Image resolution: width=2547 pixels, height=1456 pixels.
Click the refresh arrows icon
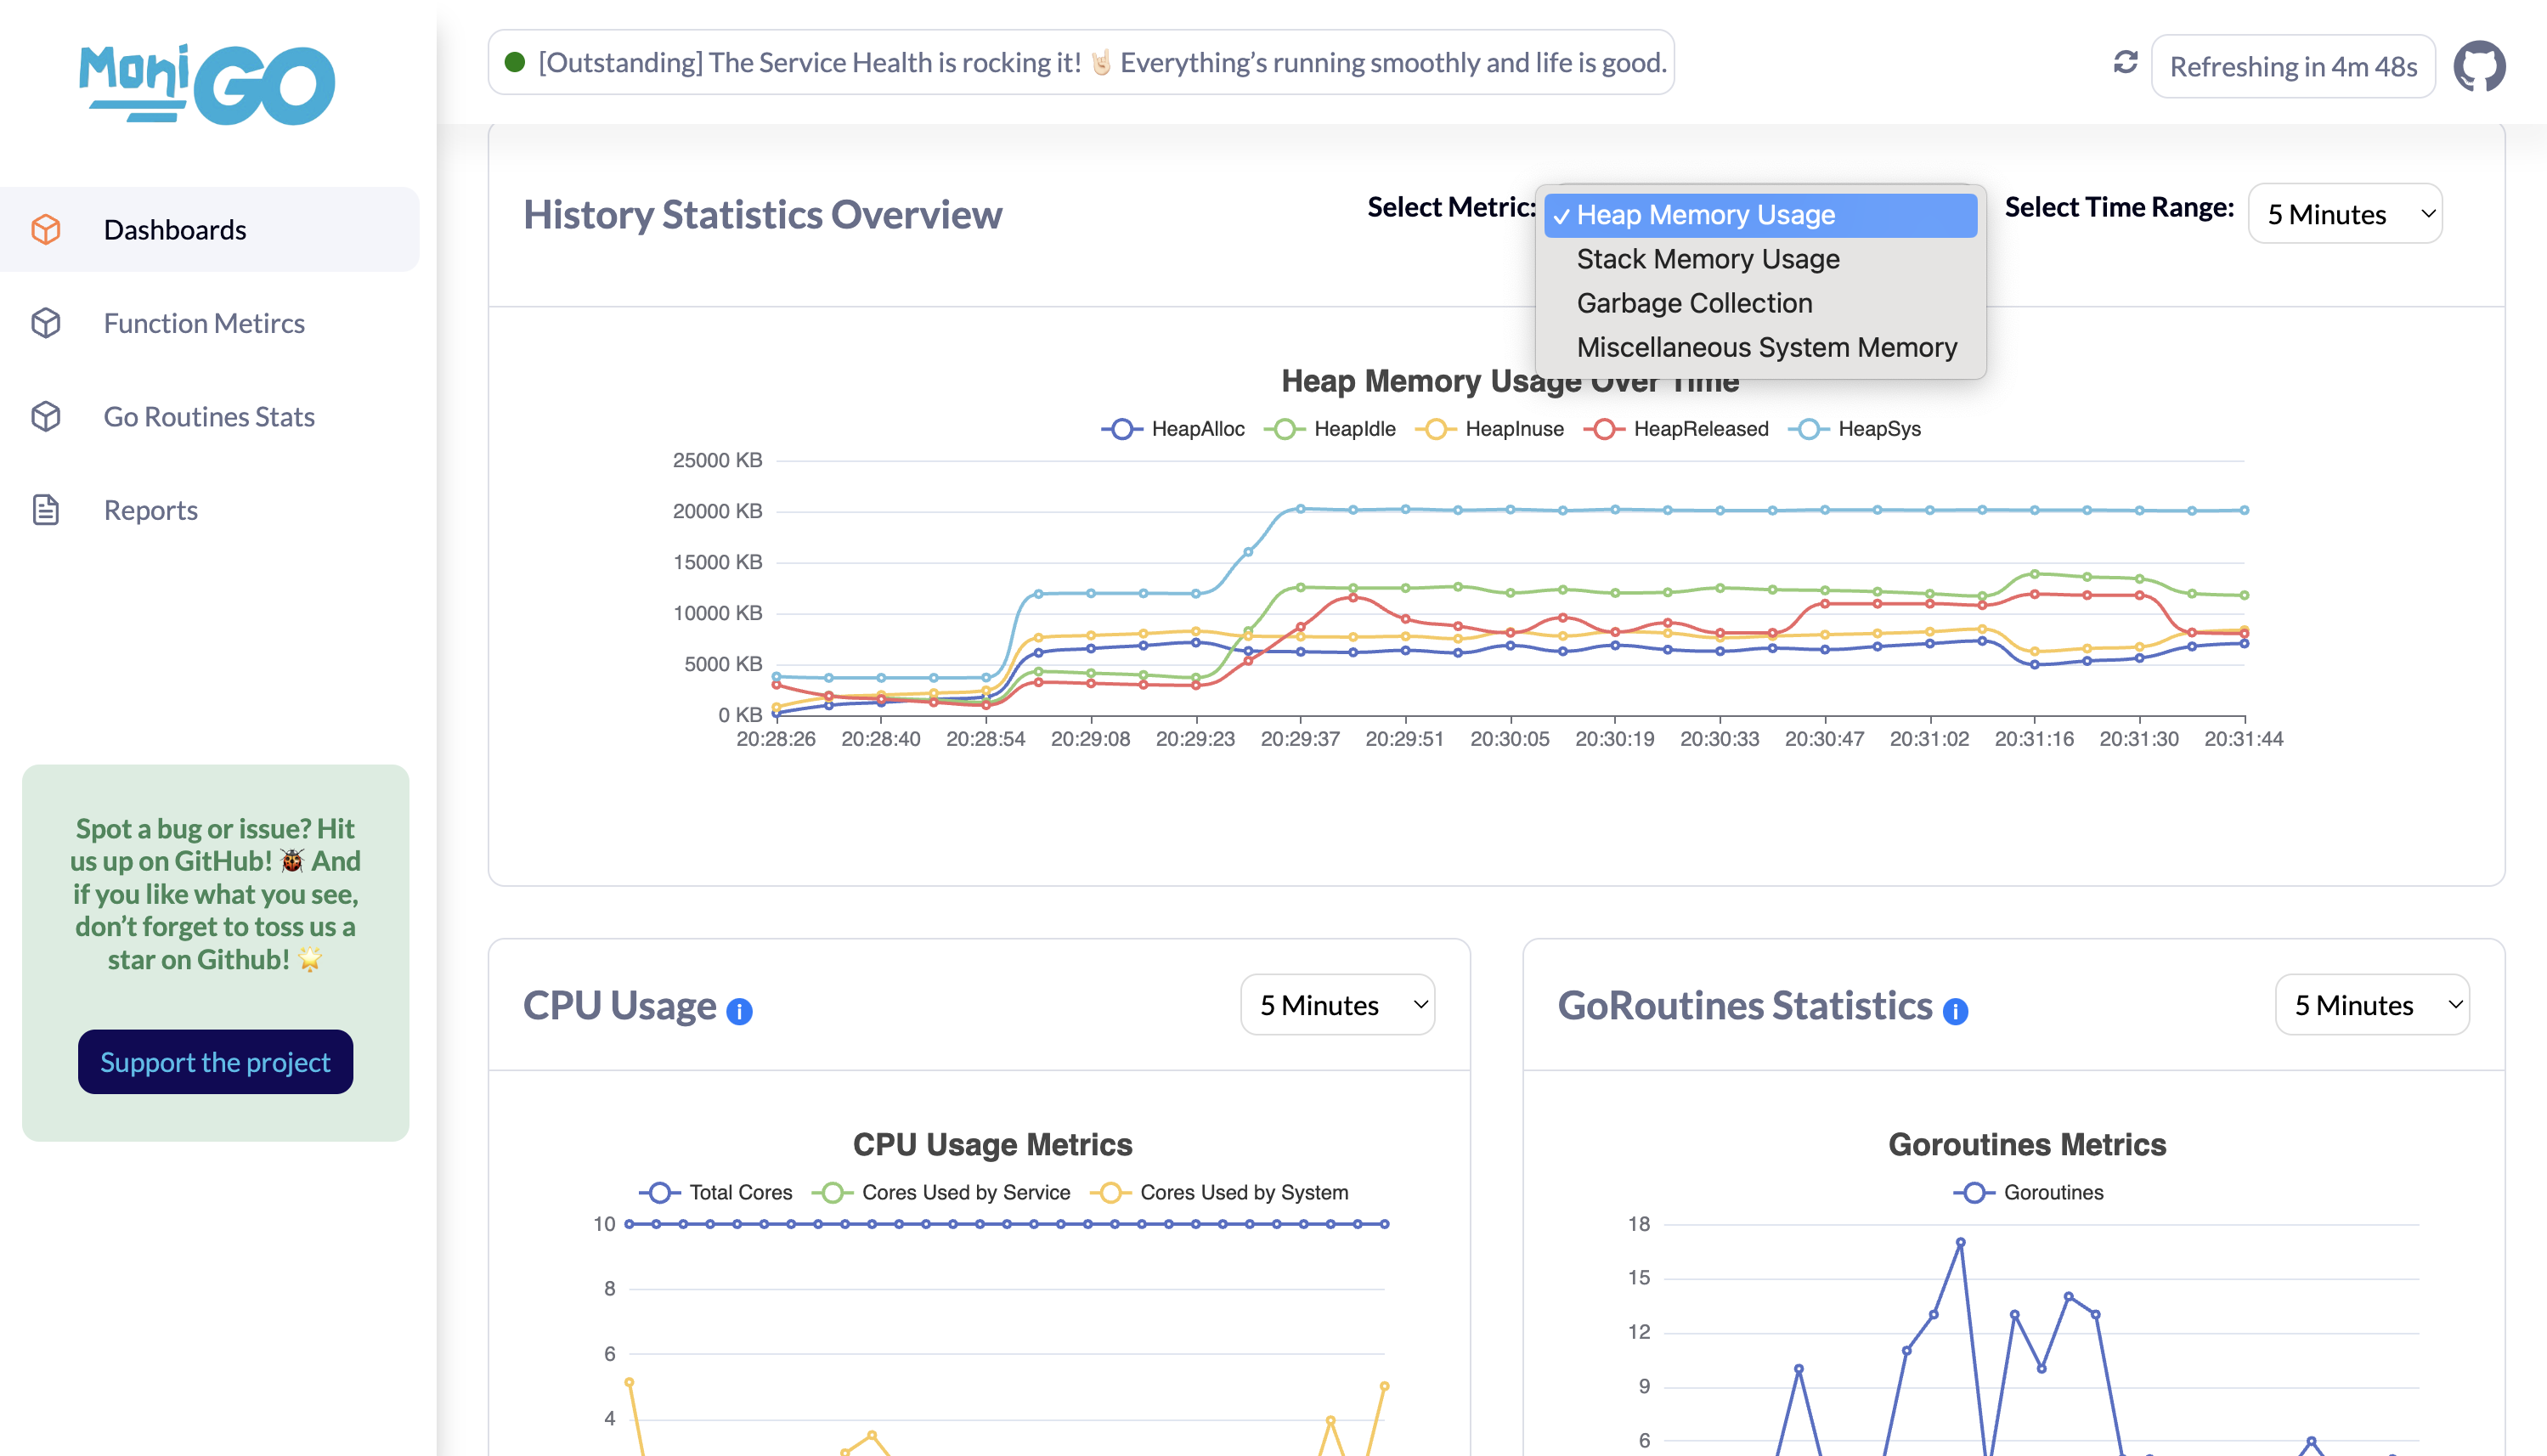click(x=2125, y=62)
